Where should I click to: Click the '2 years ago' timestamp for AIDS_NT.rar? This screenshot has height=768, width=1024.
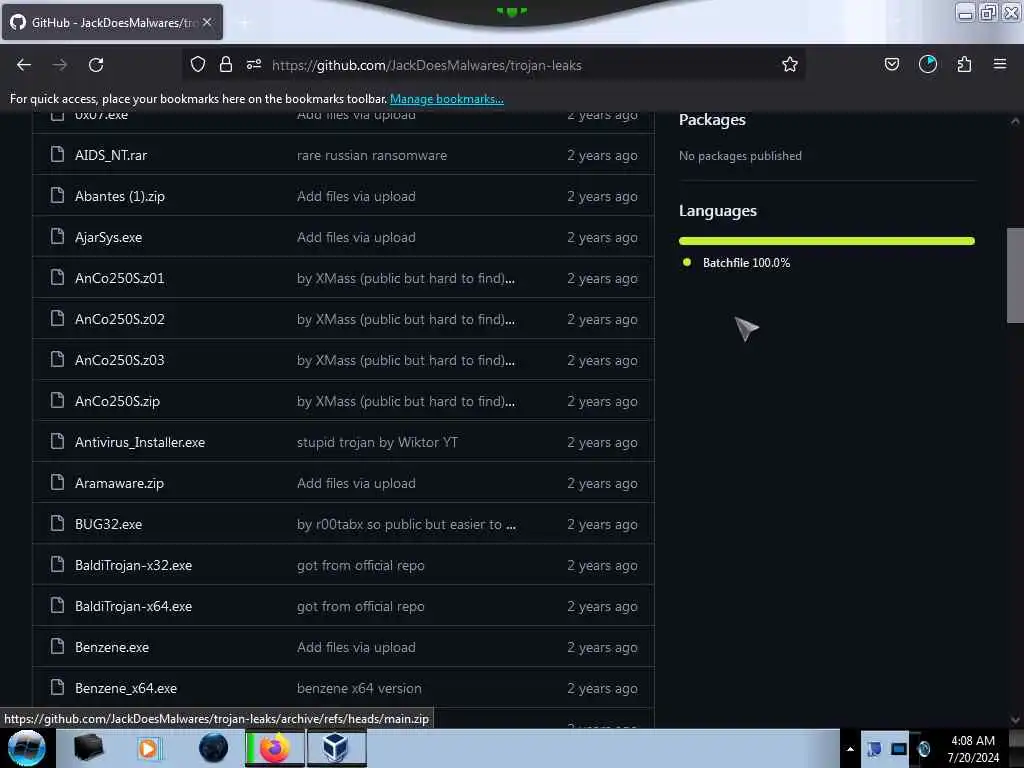pyautogui.click(x=602, y=155)
